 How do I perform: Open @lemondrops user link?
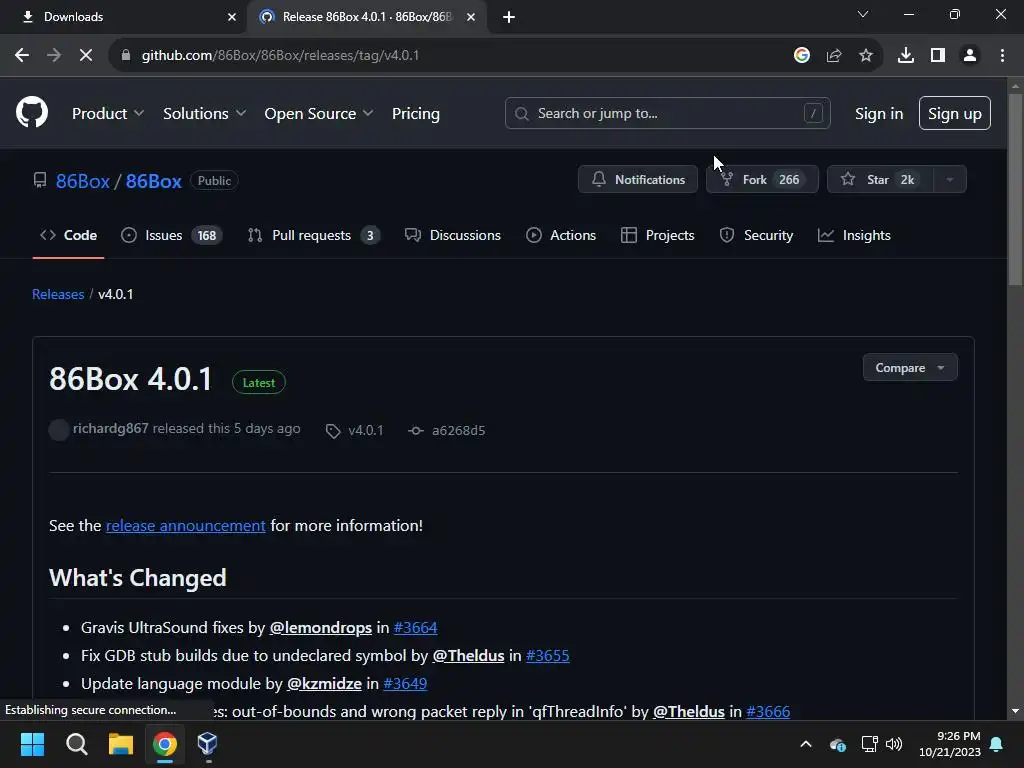(x=321, y=628)
